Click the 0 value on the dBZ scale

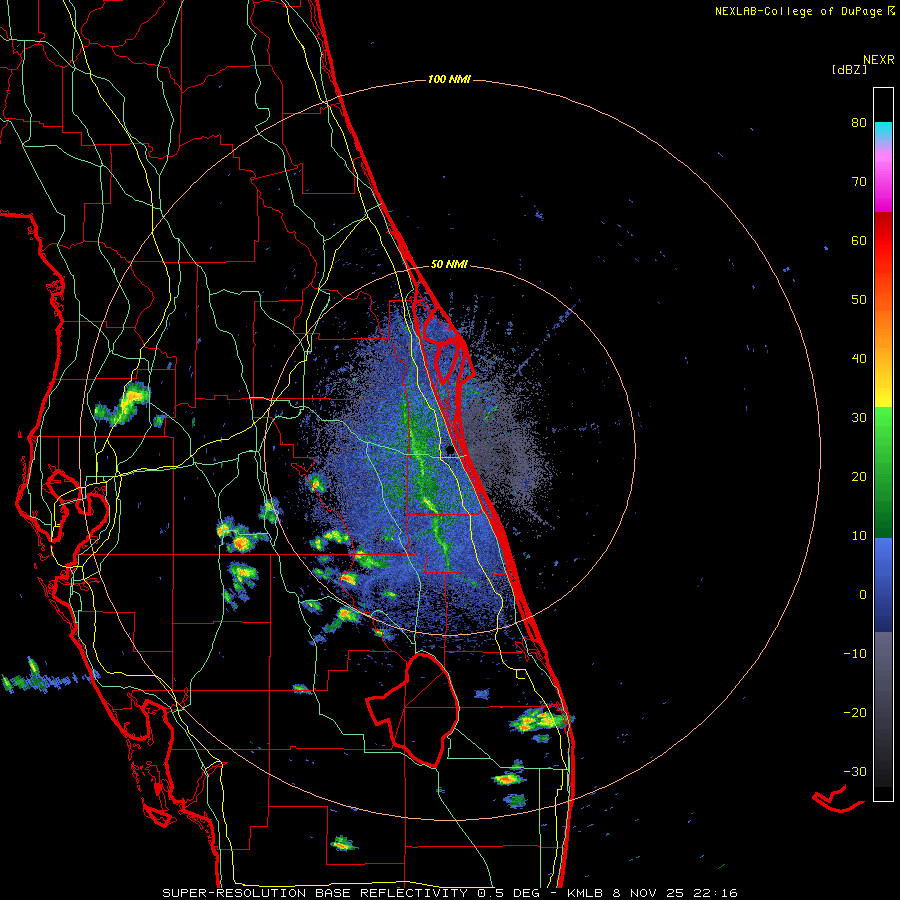point(863,595)
